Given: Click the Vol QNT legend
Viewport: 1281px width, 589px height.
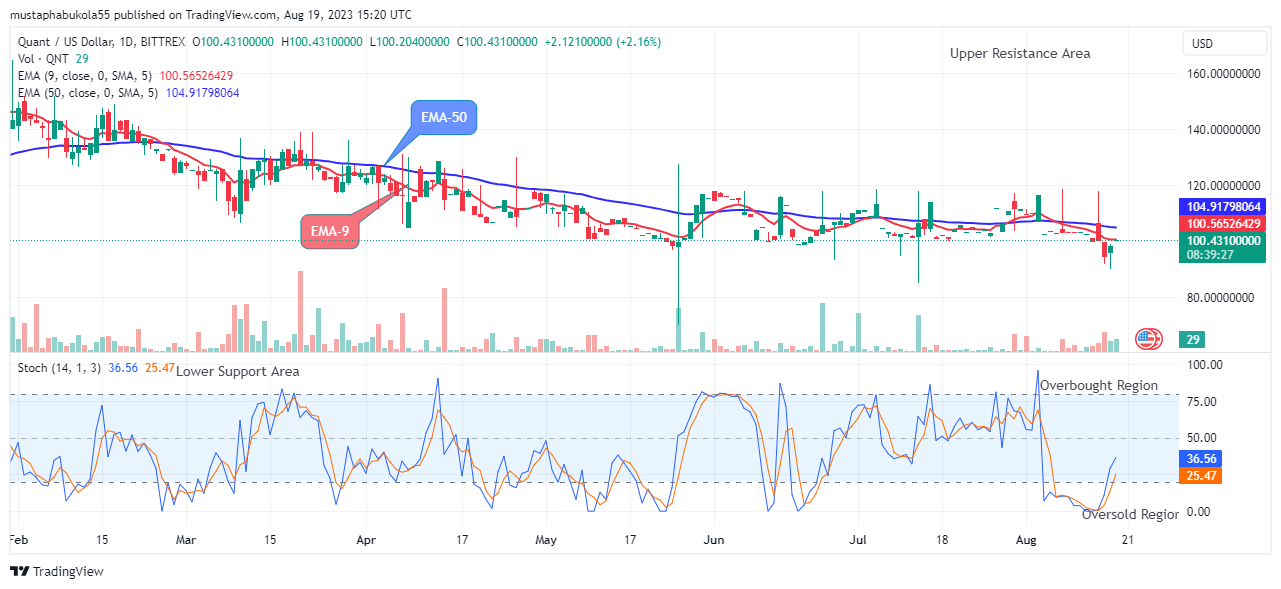Looking at the screenshot, I should coord(52,59).
